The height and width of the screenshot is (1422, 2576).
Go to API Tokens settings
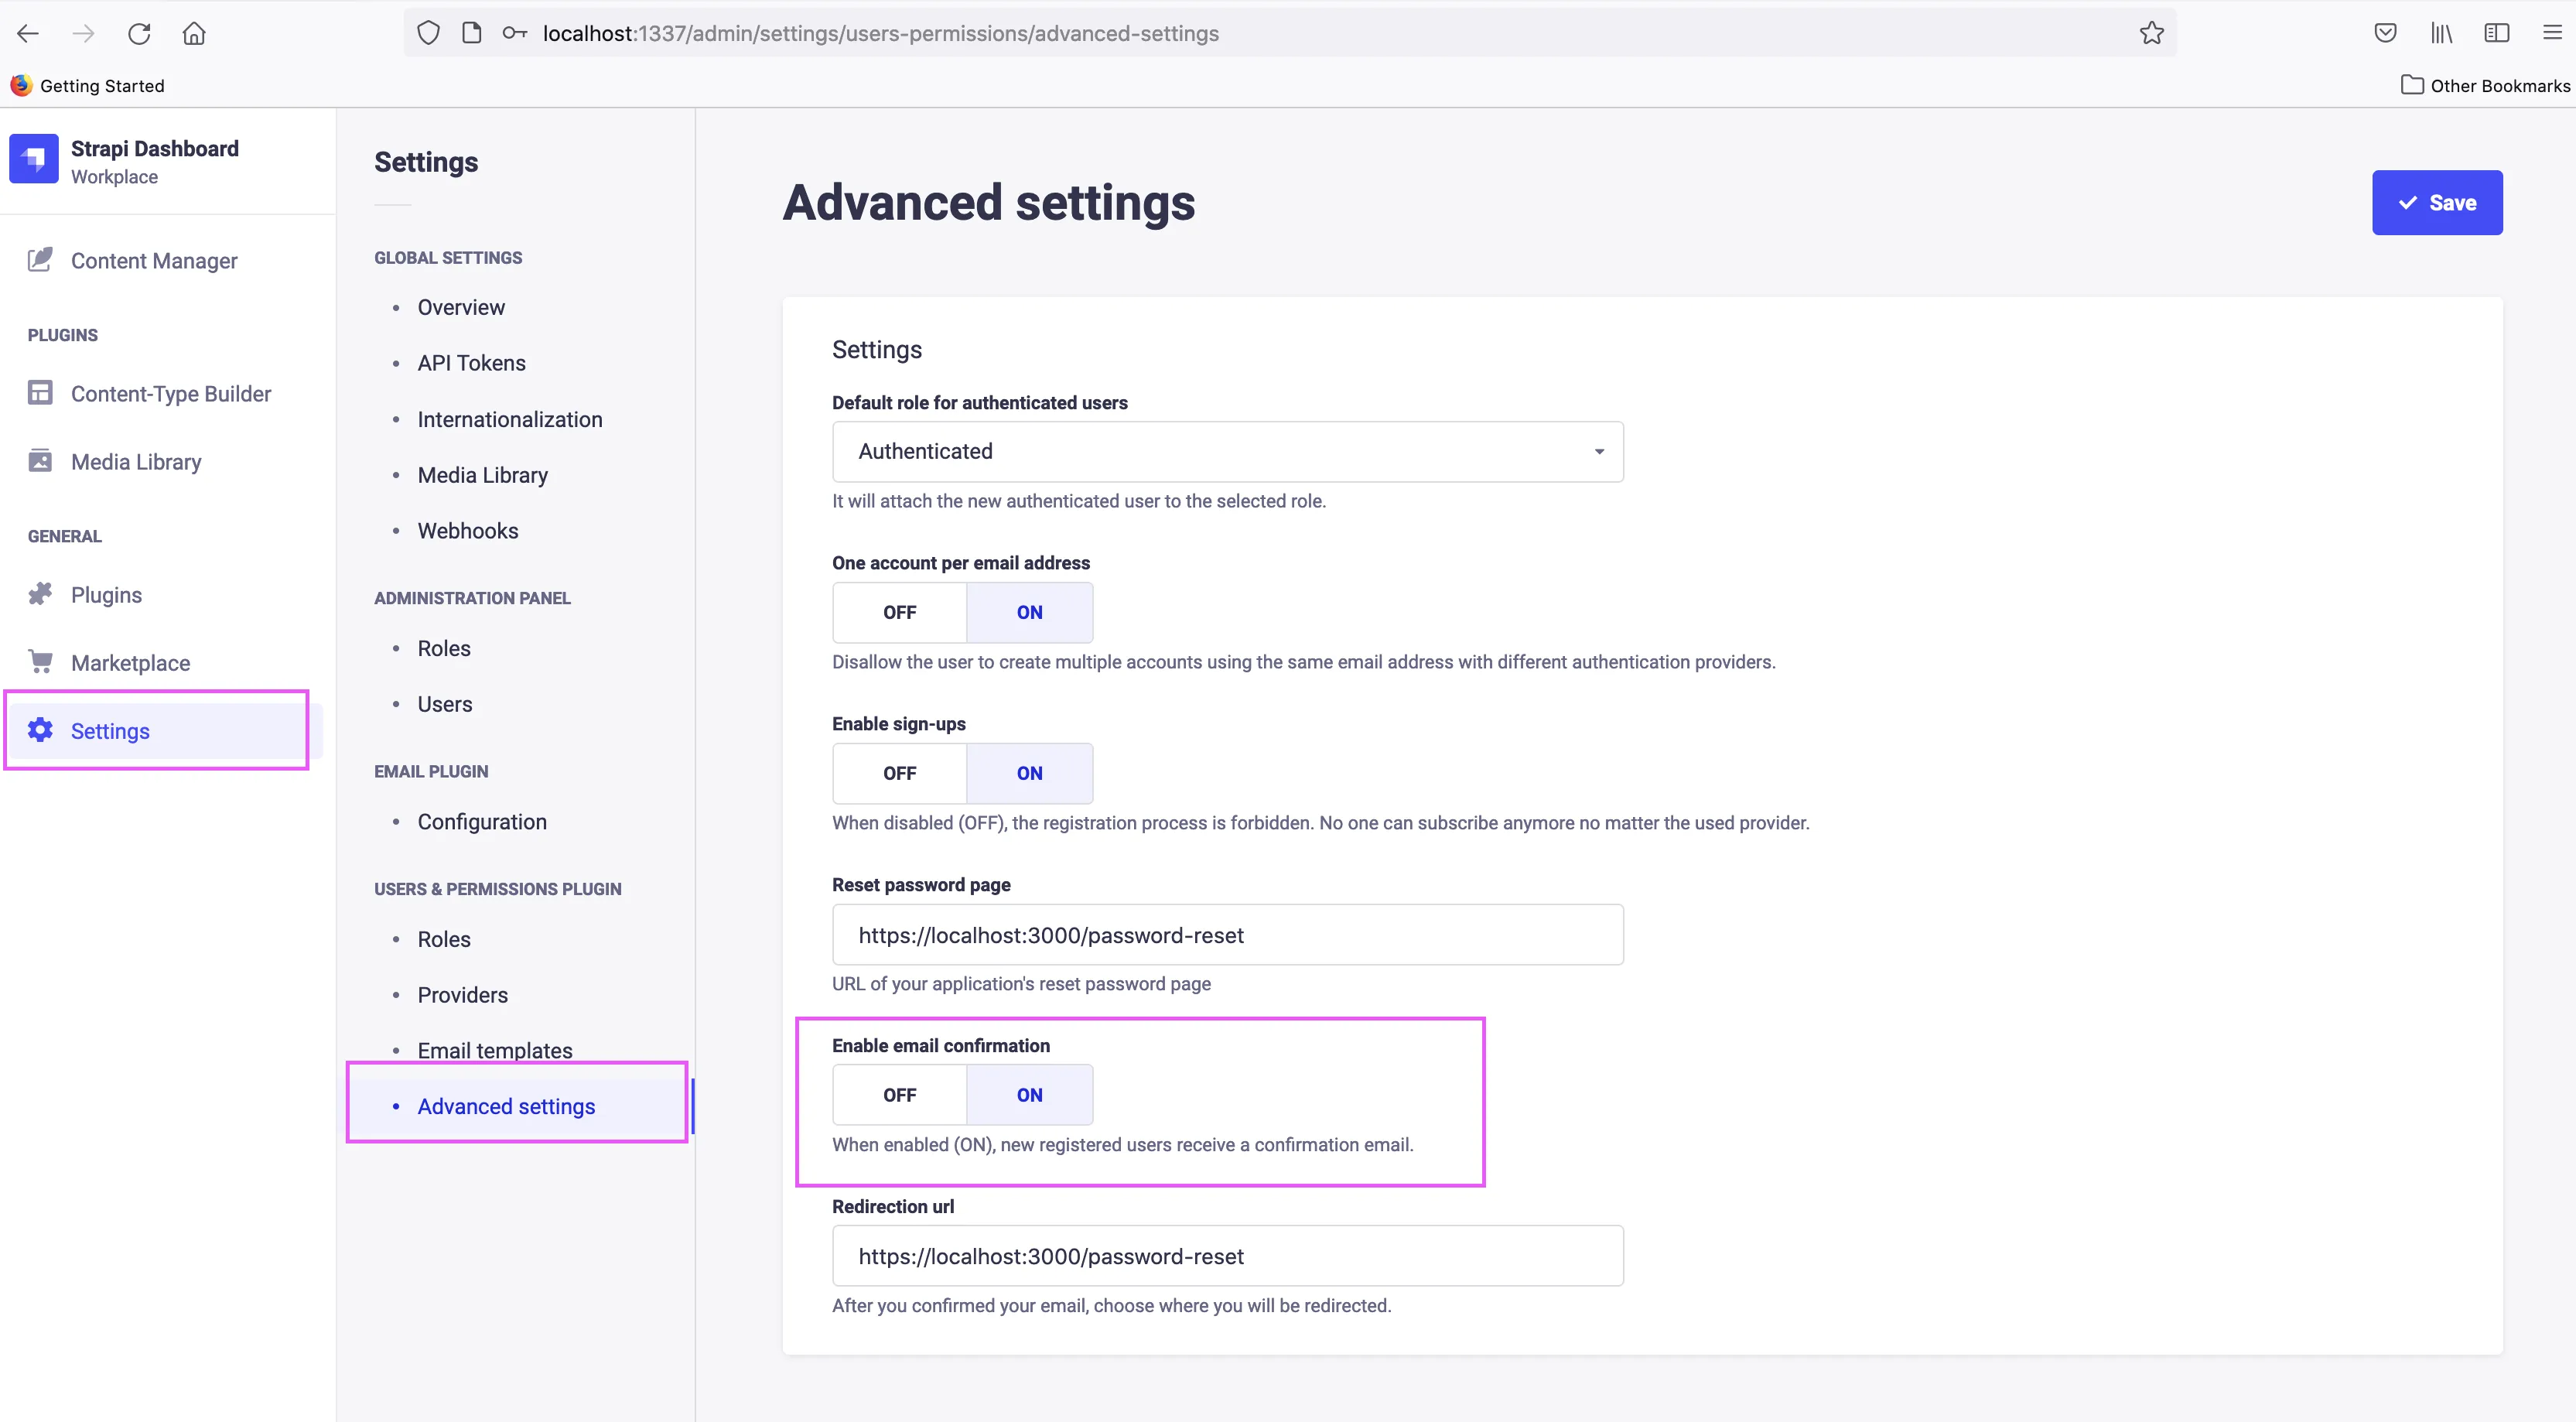471,363
